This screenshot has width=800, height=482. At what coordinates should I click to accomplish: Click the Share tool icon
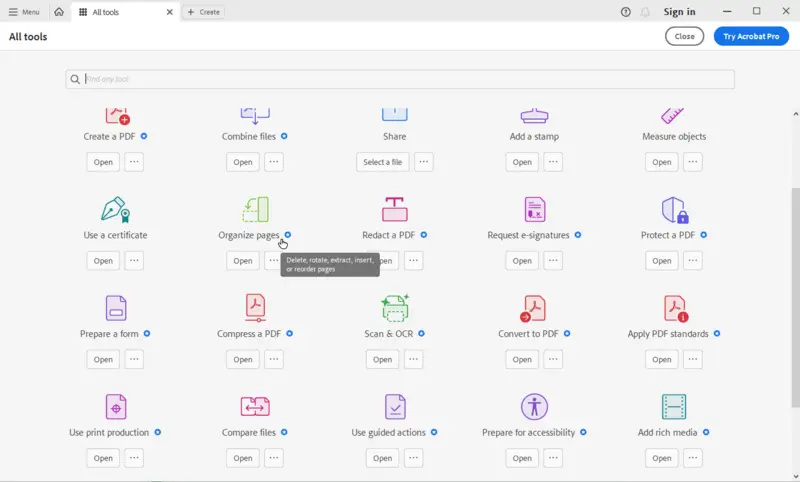point(394,115)
